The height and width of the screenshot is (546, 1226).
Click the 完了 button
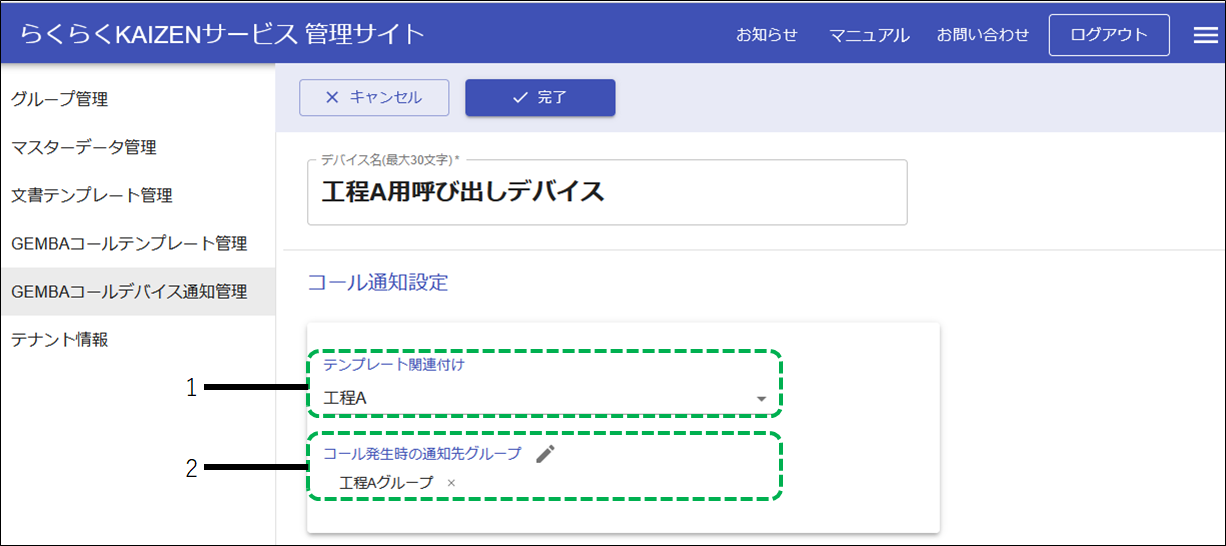point(540,98)
